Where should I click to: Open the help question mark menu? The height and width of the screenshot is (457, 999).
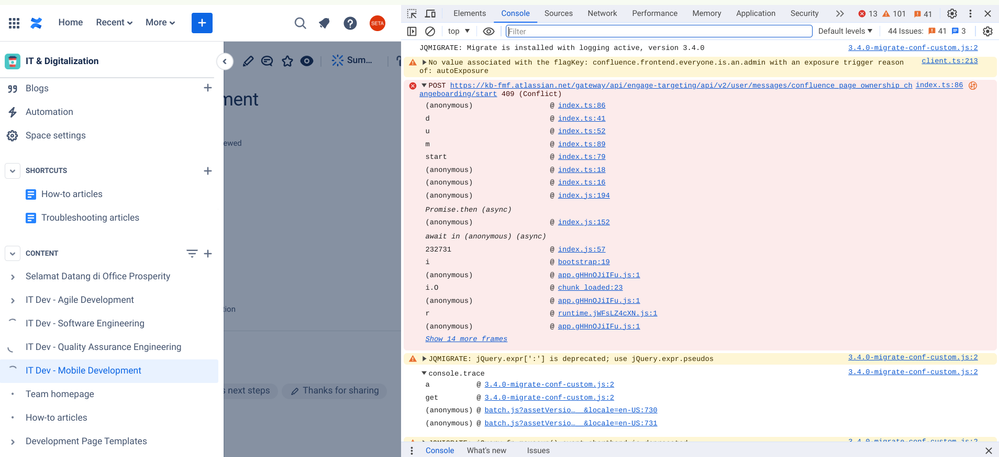(350, 23)
